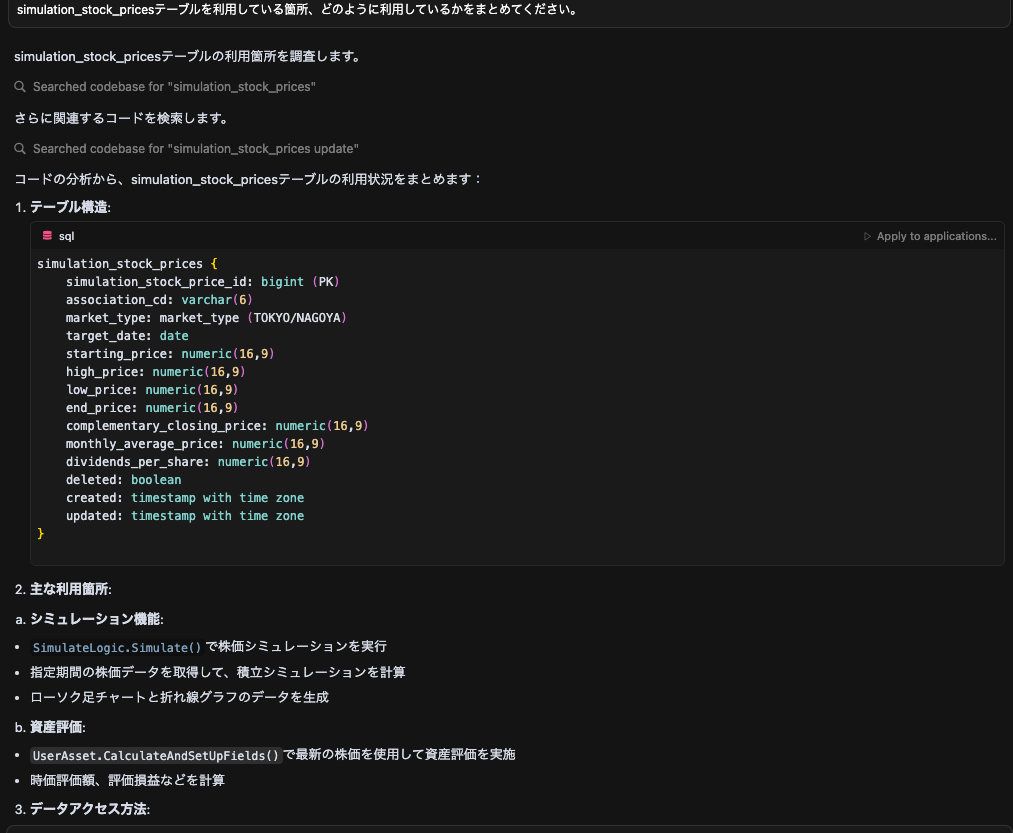Click the search icon on 'simulation_stock_prices update' line
This screenshot has width=1013, height=833.
tap(20, 148)
